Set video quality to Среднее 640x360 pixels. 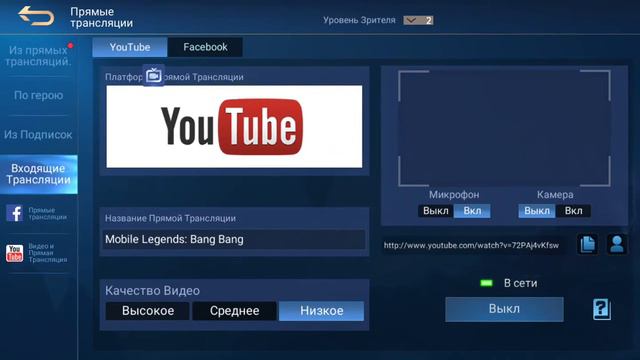tap(234, 311)
